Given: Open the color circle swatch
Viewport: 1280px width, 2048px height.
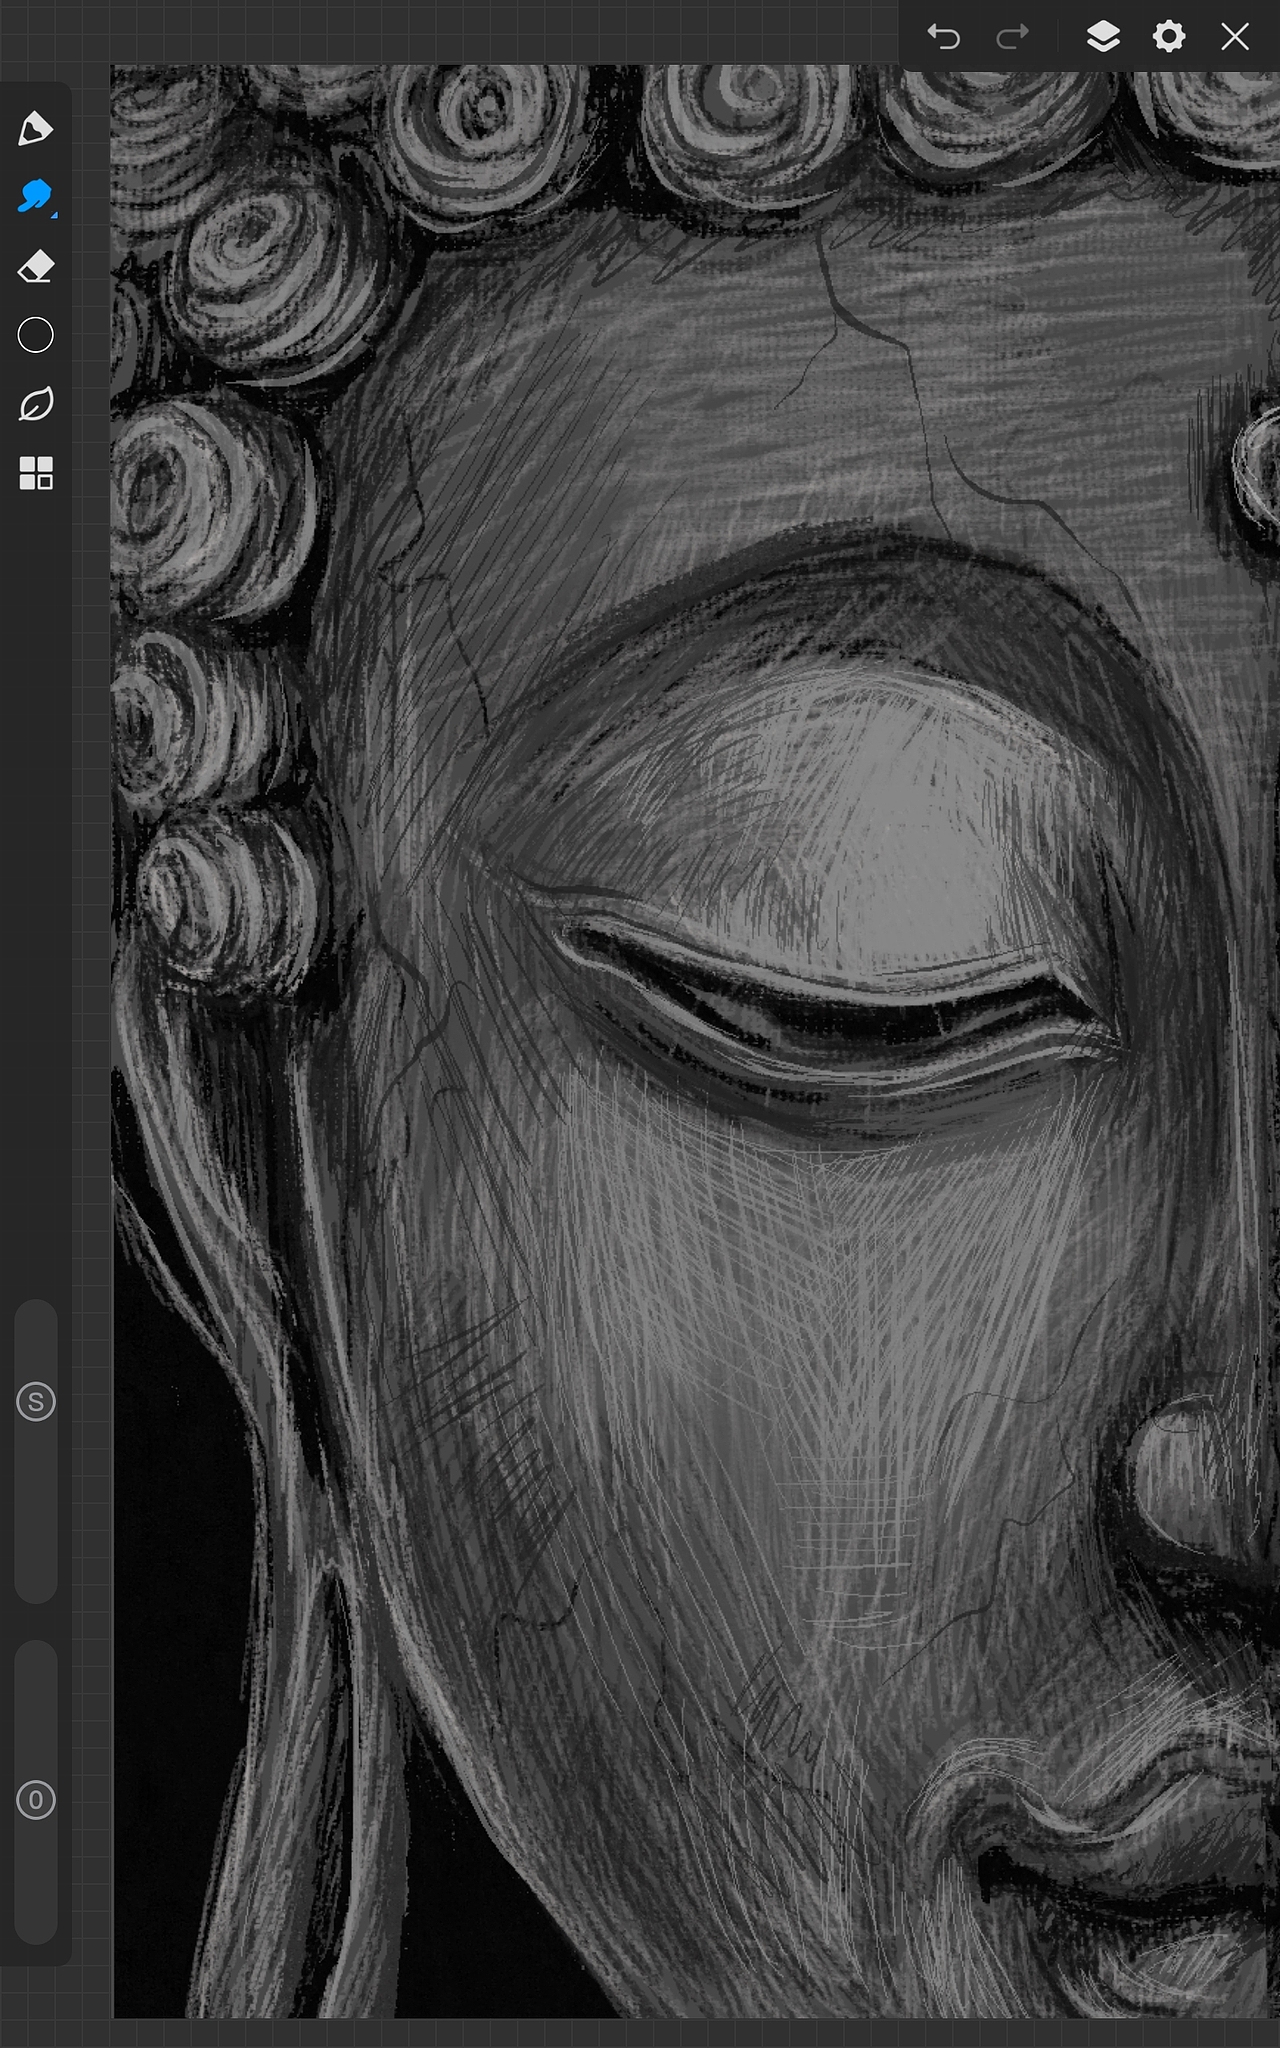Looking at the screenshot, I should [36, 335].
